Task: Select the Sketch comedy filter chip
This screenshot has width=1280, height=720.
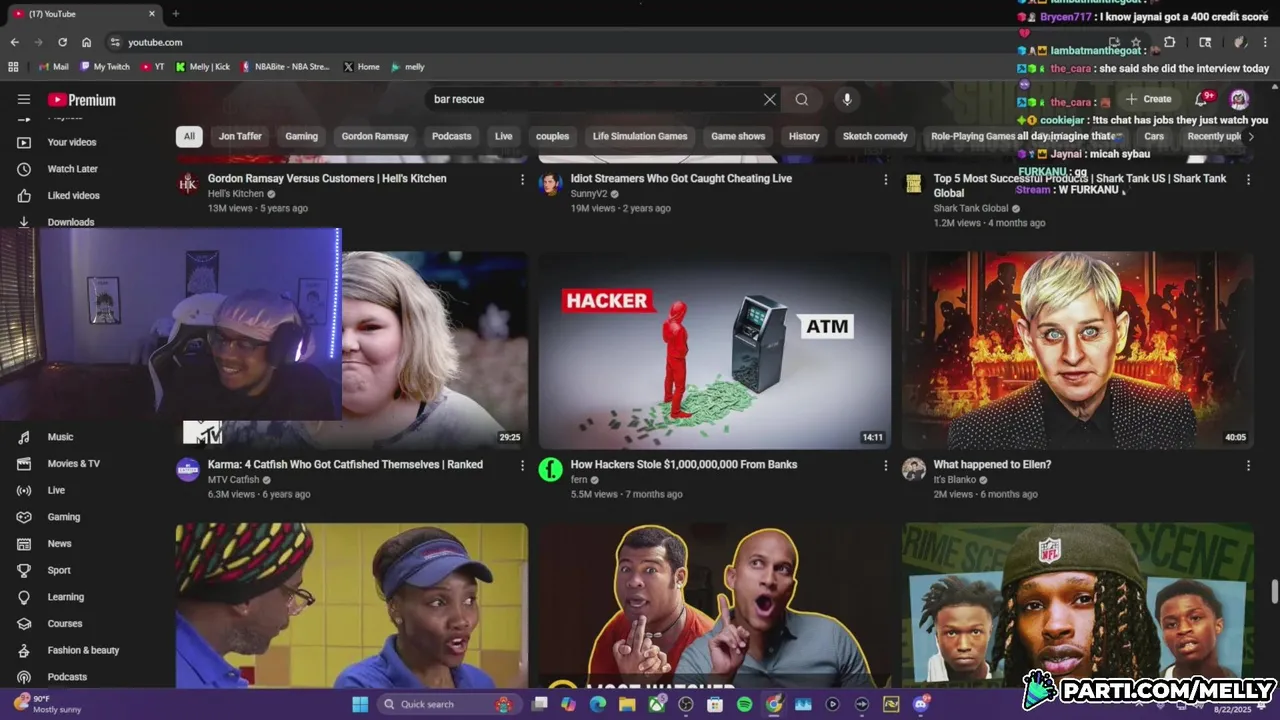Action: click(875, 136)
